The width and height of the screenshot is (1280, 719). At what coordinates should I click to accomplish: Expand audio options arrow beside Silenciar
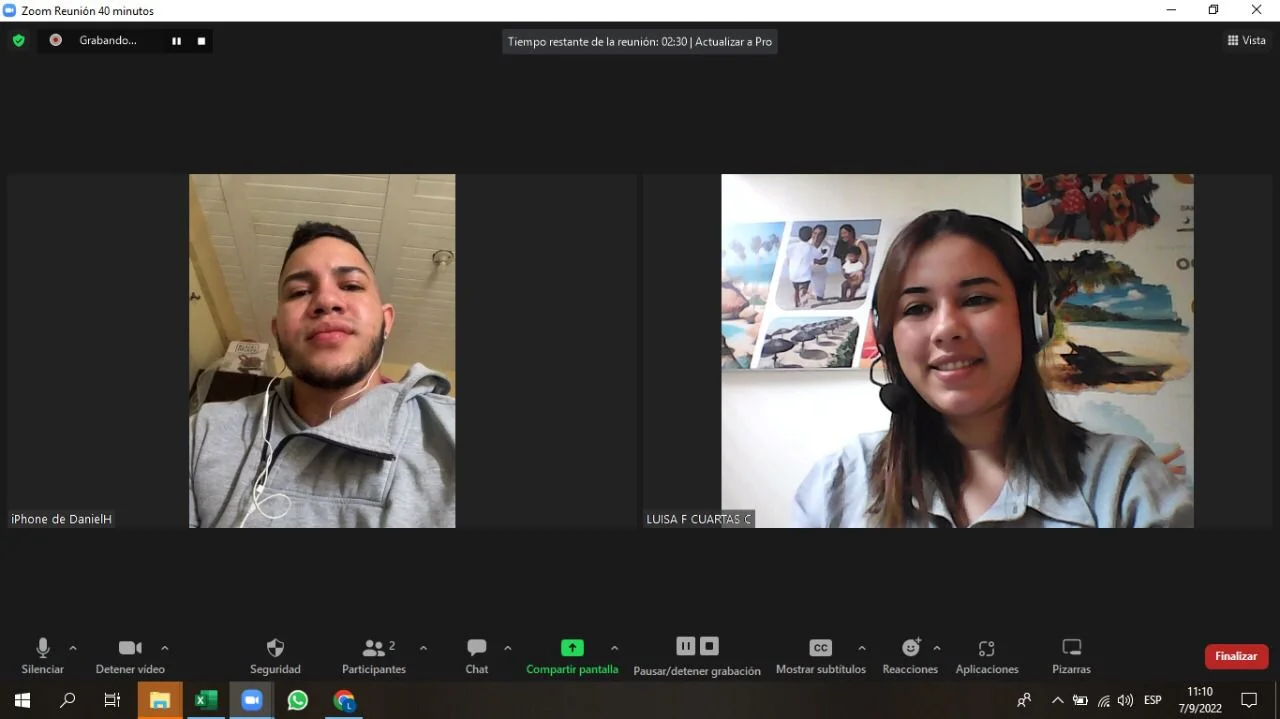coord(73,648)
